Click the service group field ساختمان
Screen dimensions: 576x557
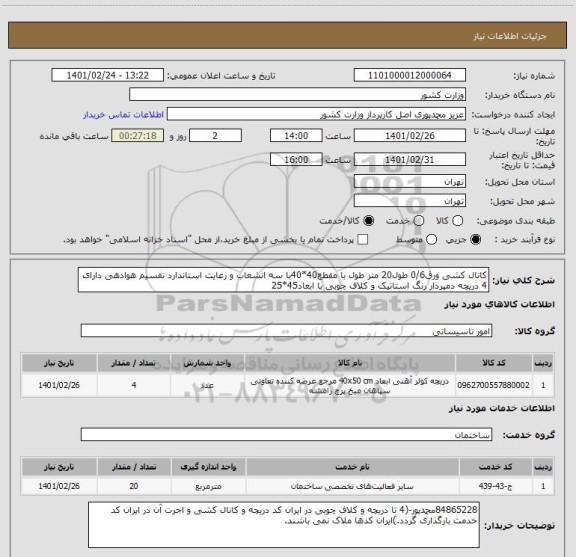click(x=286, y=435)
